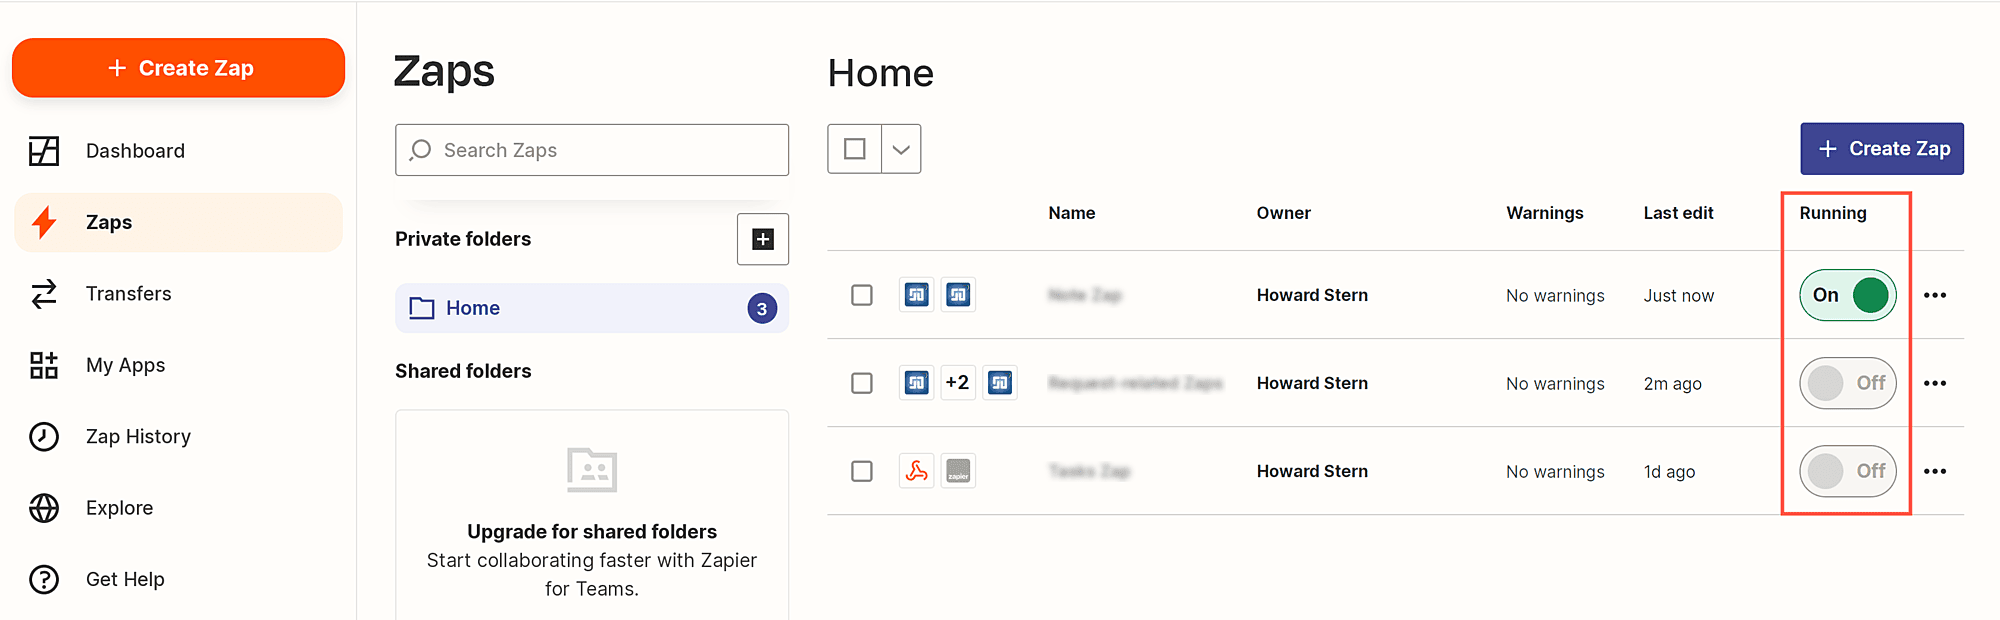The width and height of the screenshot is (2000, 620).
Task: Open more options for the 1d ago Zap
Action: coord(1935,471)
